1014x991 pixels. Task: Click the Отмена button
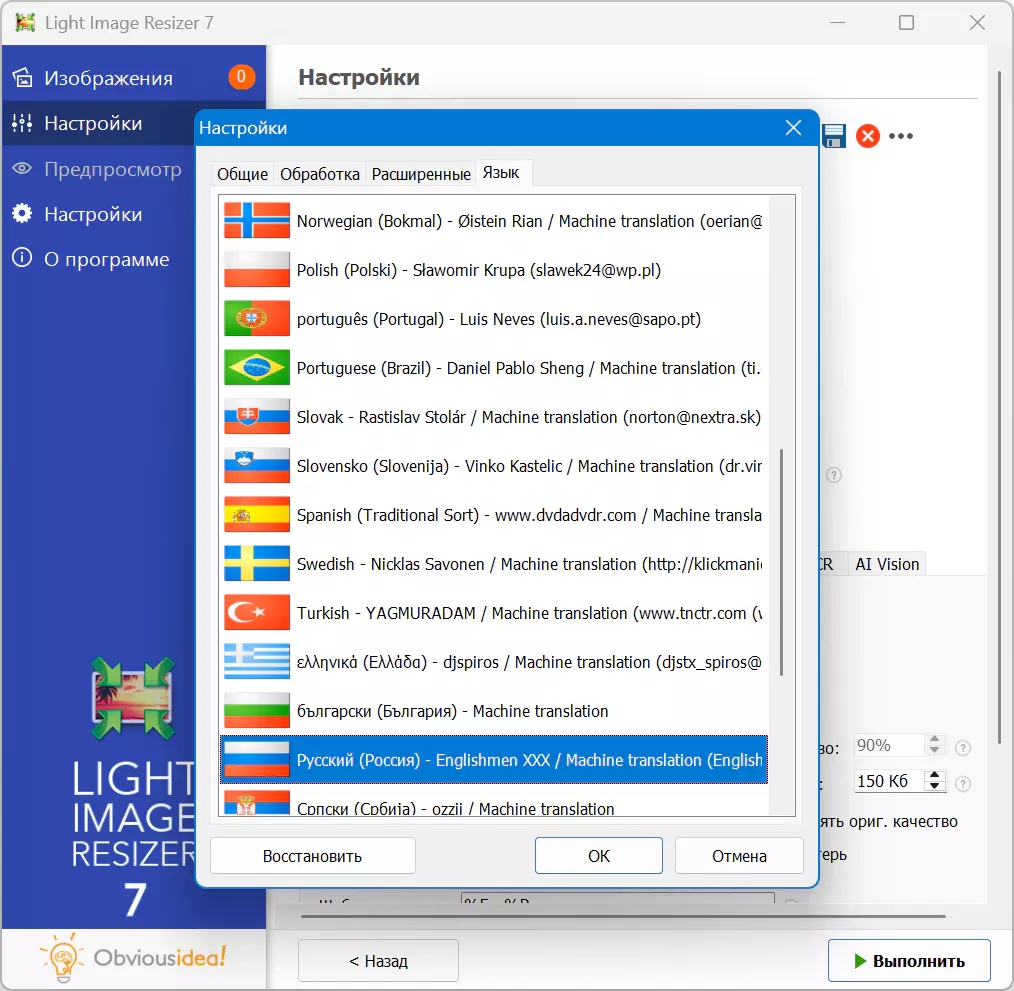pos(739,856)
